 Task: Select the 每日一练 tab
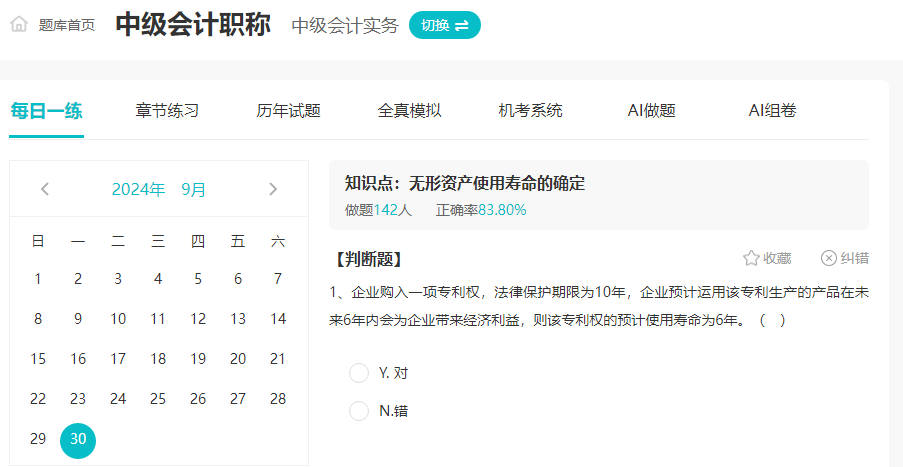46,111
